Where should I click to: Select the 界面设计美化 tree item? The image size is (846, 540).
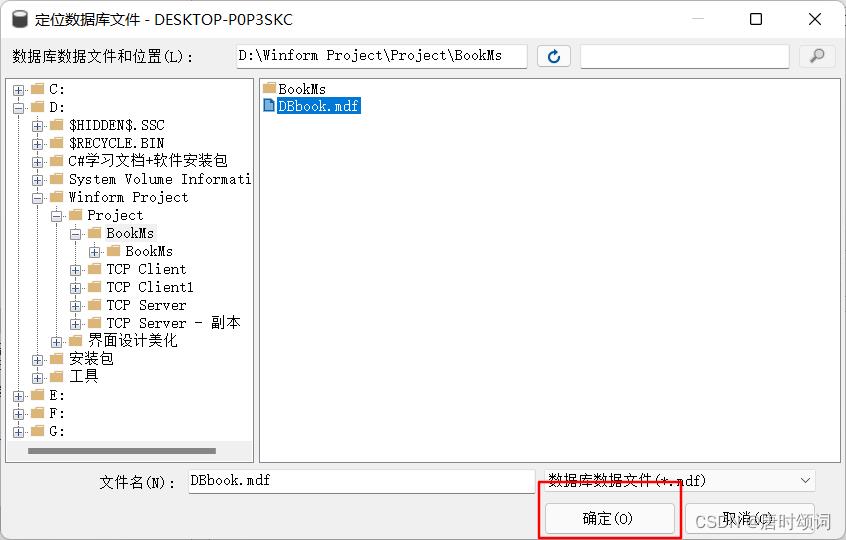[x=132, y=340]
